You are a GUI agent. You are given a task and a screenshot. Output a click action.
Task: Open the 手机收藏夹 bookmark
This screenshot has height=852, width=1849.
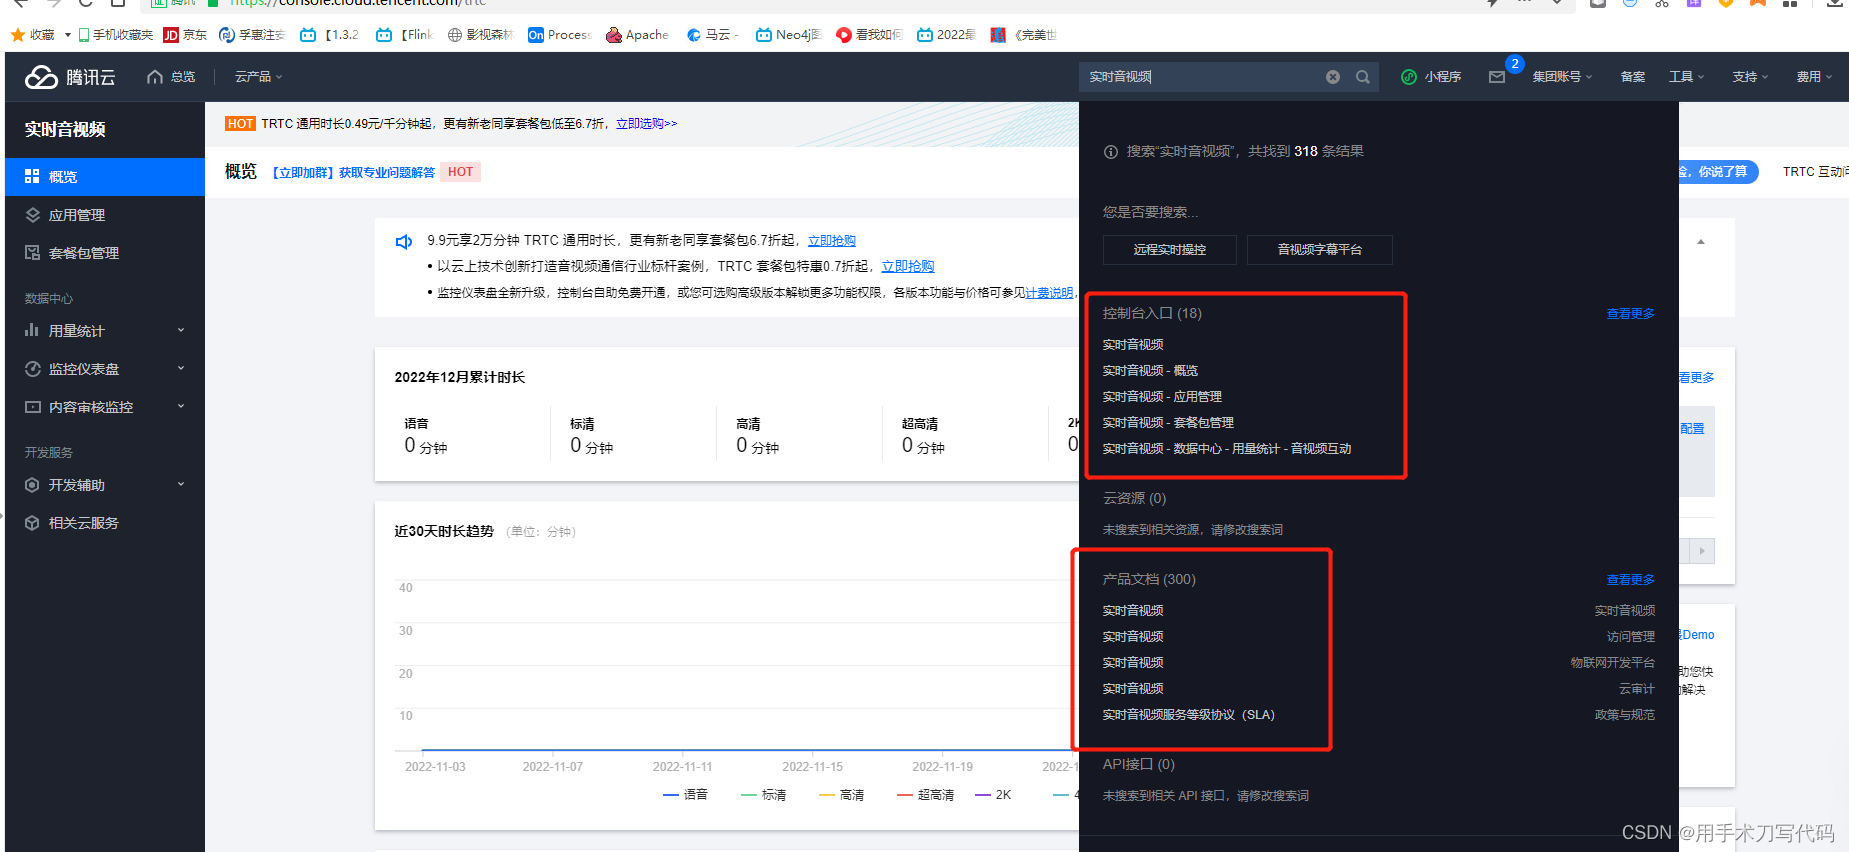pyautogui.click(x=115, y=35)
